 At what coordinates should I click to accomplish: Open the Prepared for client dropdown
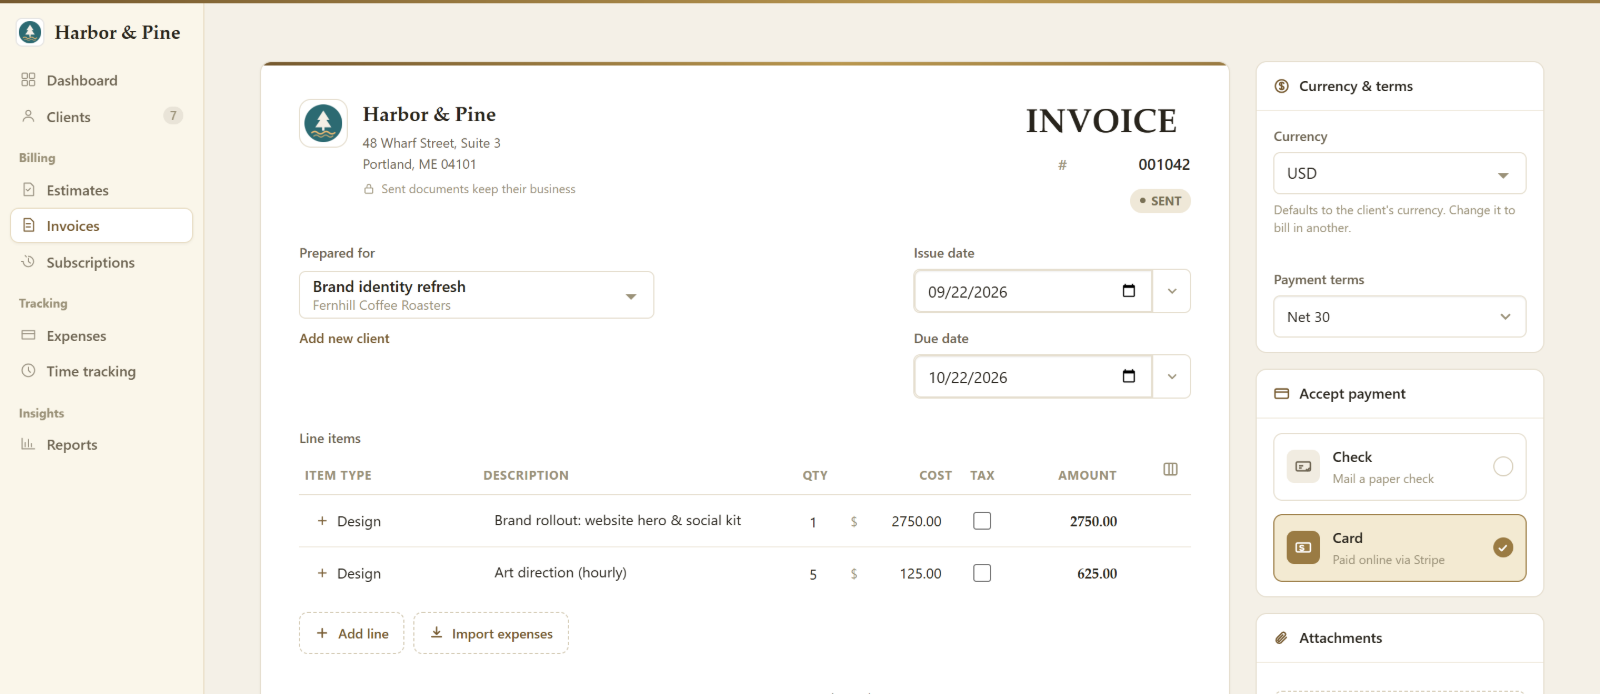point(476,295)
